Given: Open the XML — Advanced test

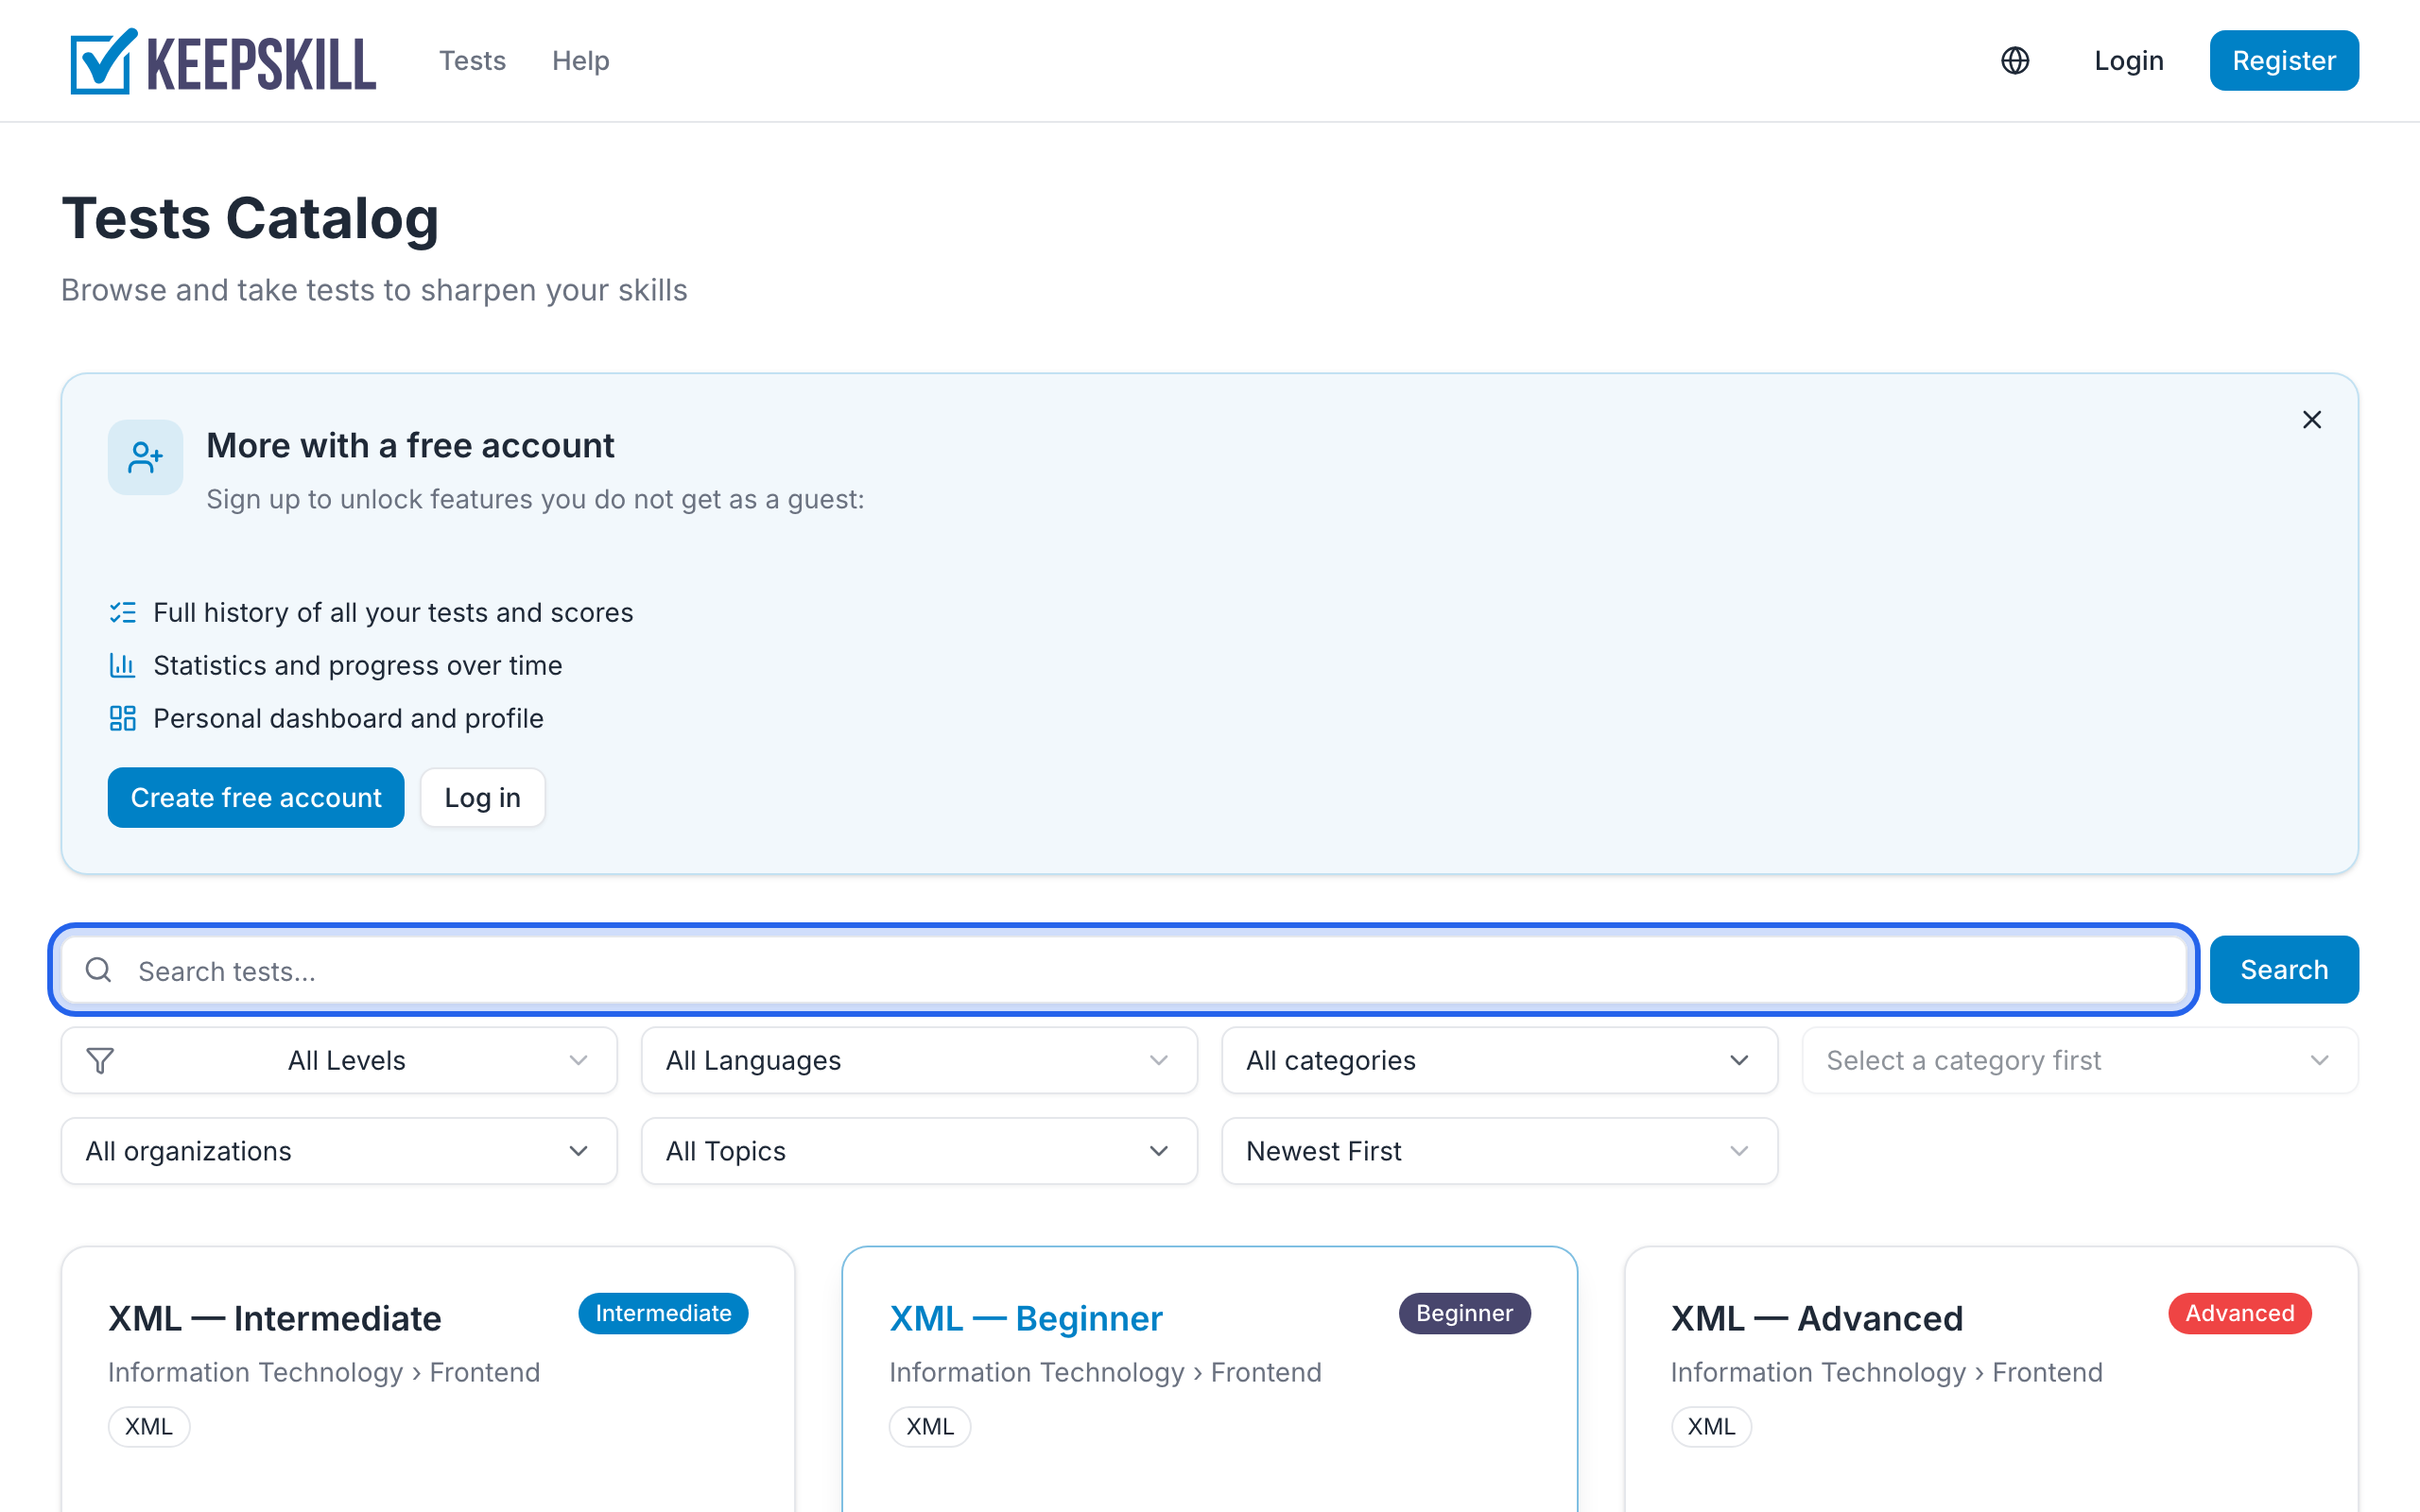Looking at the screenshot, I should click(x=1817, y=1319).
